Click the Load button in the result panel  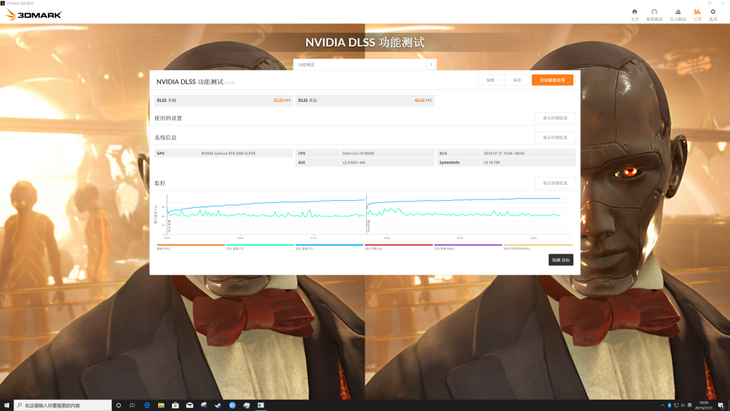tap(490, 80)
